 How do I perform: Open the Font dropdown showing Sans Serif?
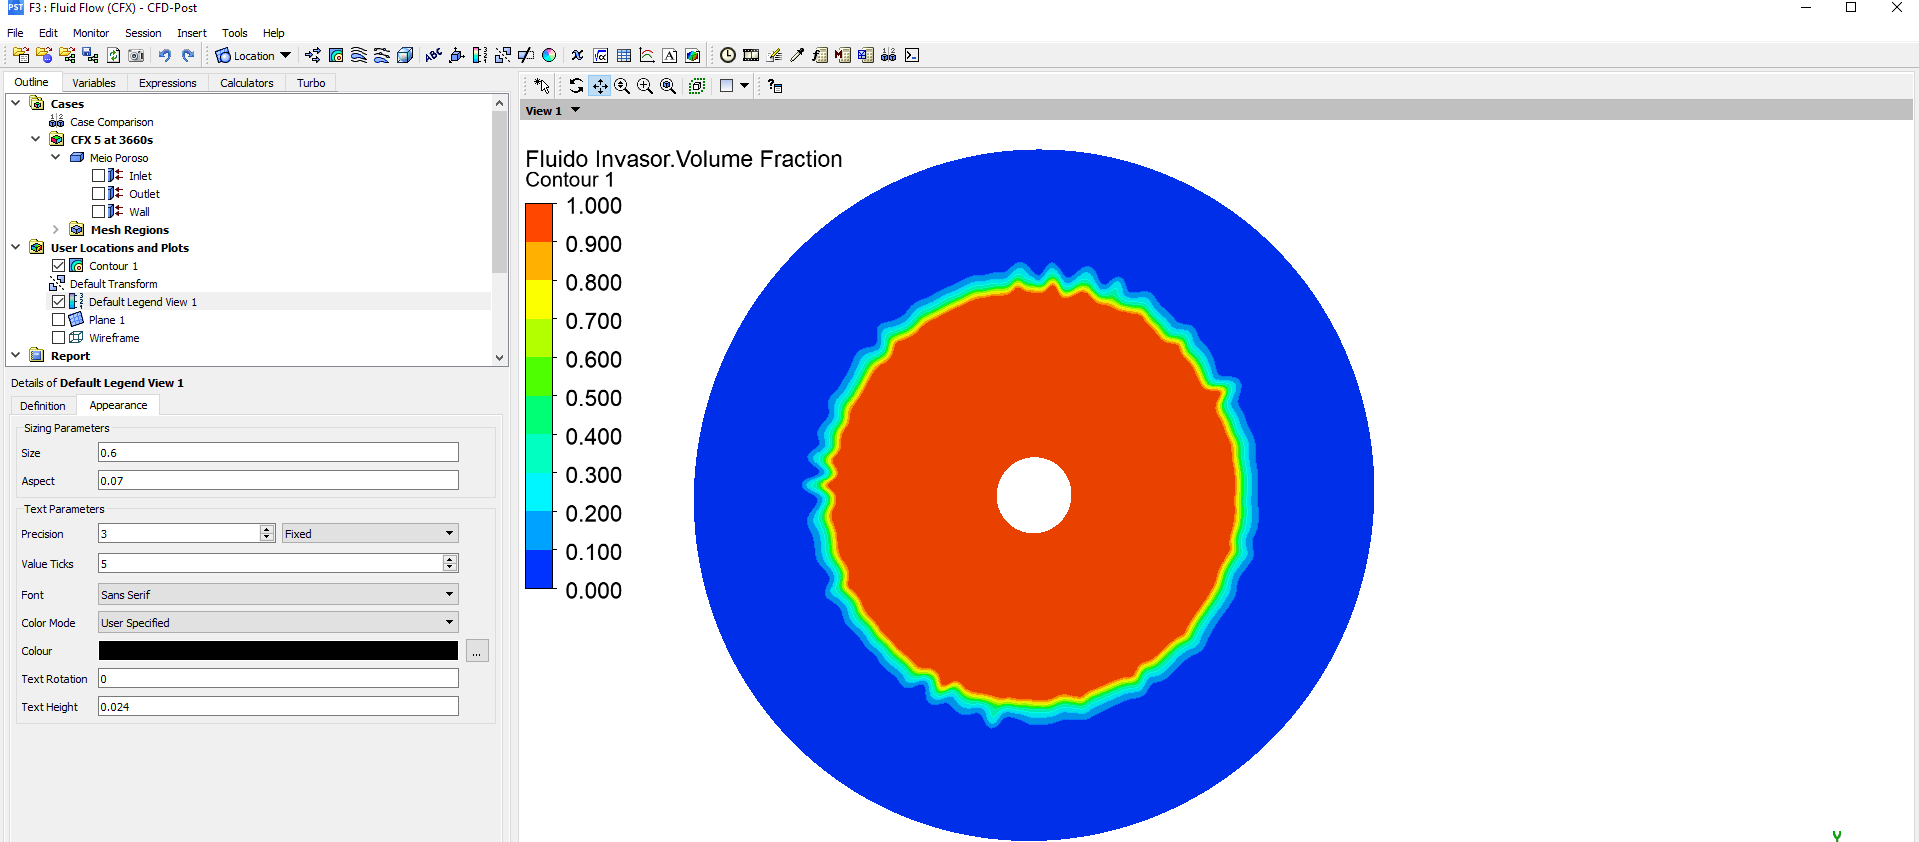coord(278,595)
